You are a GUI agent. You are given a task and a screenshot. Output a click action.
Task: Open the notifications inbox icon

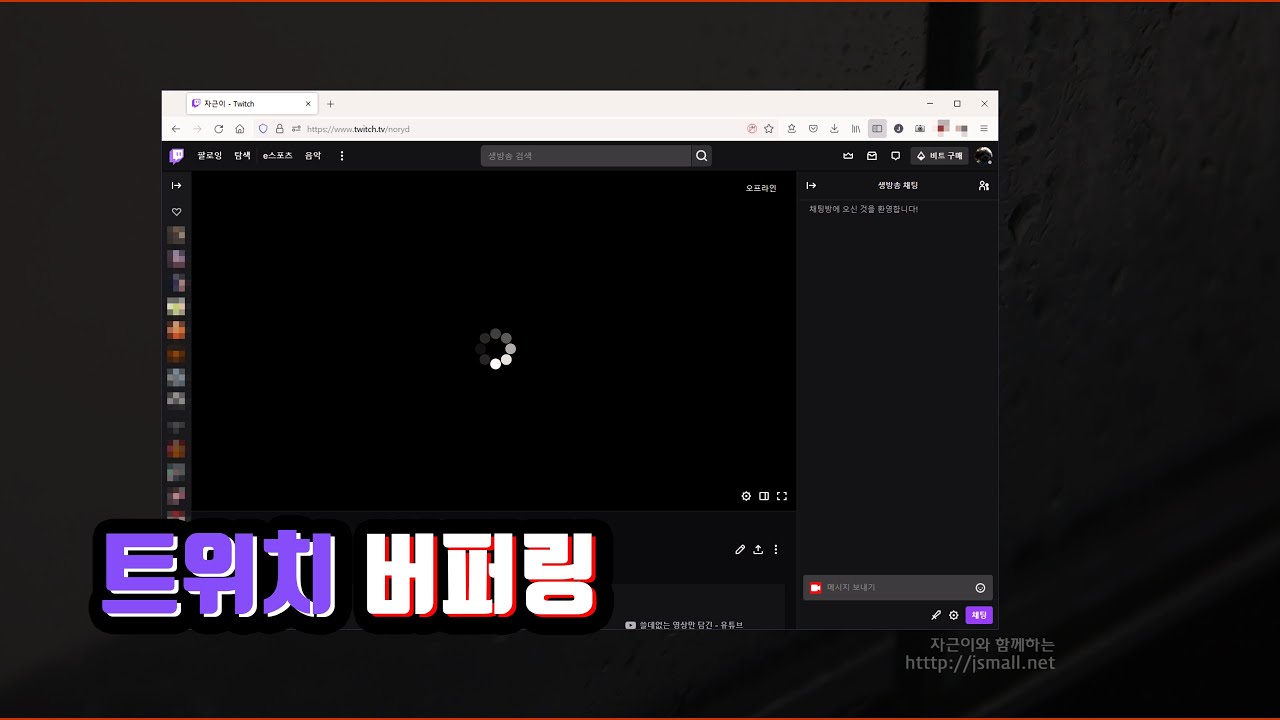click(872, 156)
